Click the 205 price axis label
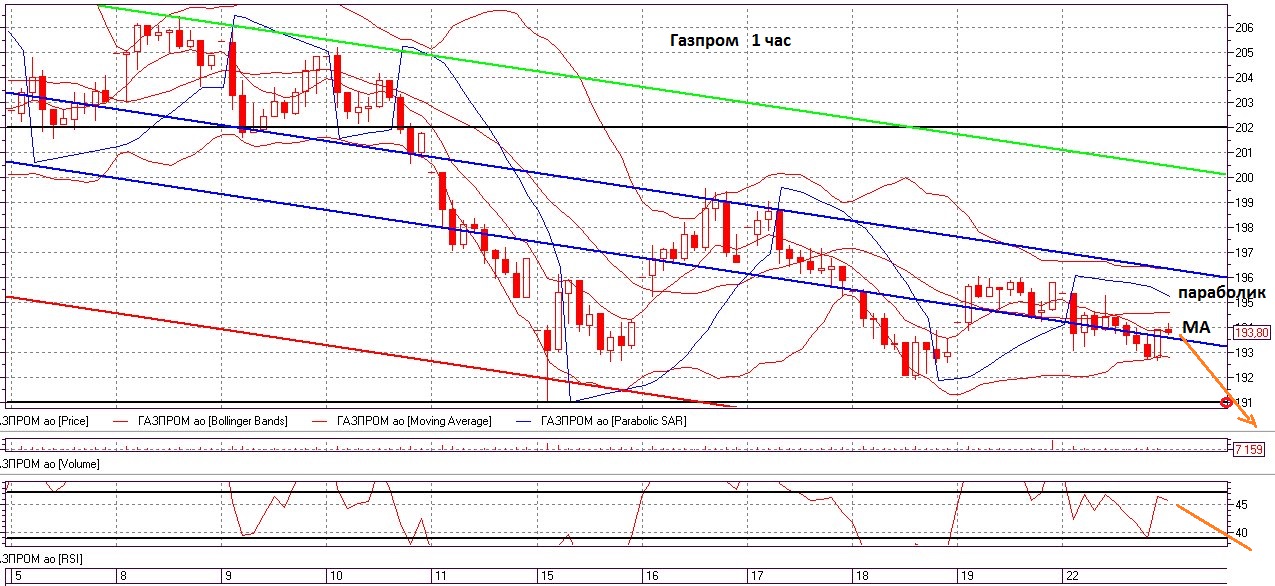Image resolution: width=1275 pixels, height=586 pixels. pos(1244,52)
